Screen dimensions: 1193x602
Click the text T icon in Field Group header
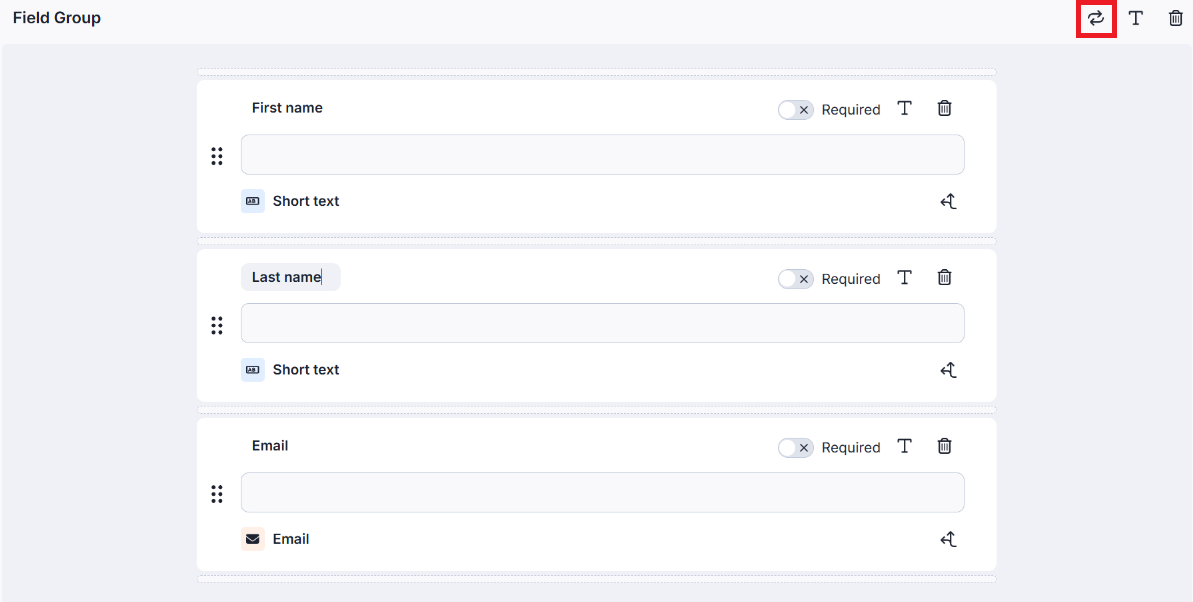click(1136, 18)
